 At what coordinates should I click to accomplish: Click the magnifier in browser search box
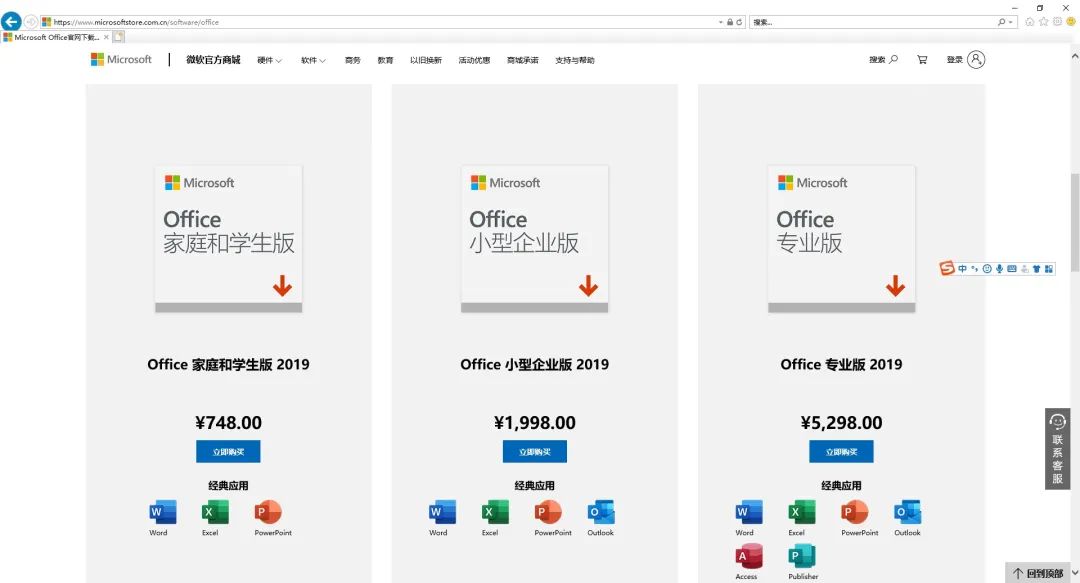point(1001,22)
